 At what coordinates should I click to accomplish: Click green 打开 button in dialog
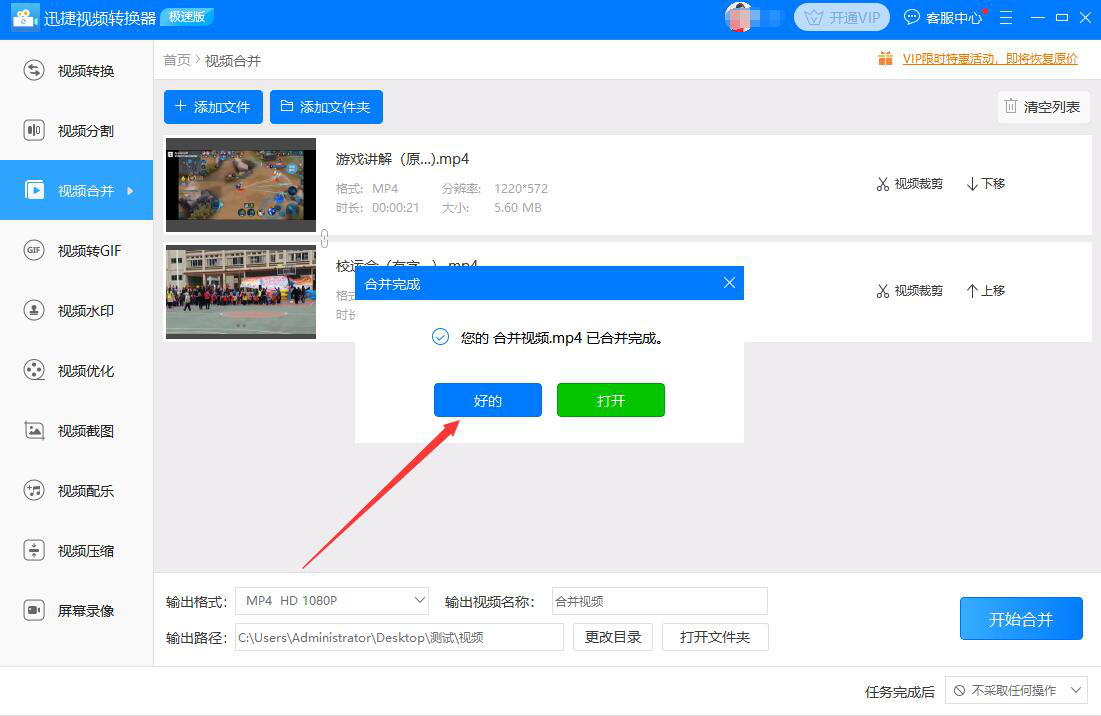[x=610, y=400]
